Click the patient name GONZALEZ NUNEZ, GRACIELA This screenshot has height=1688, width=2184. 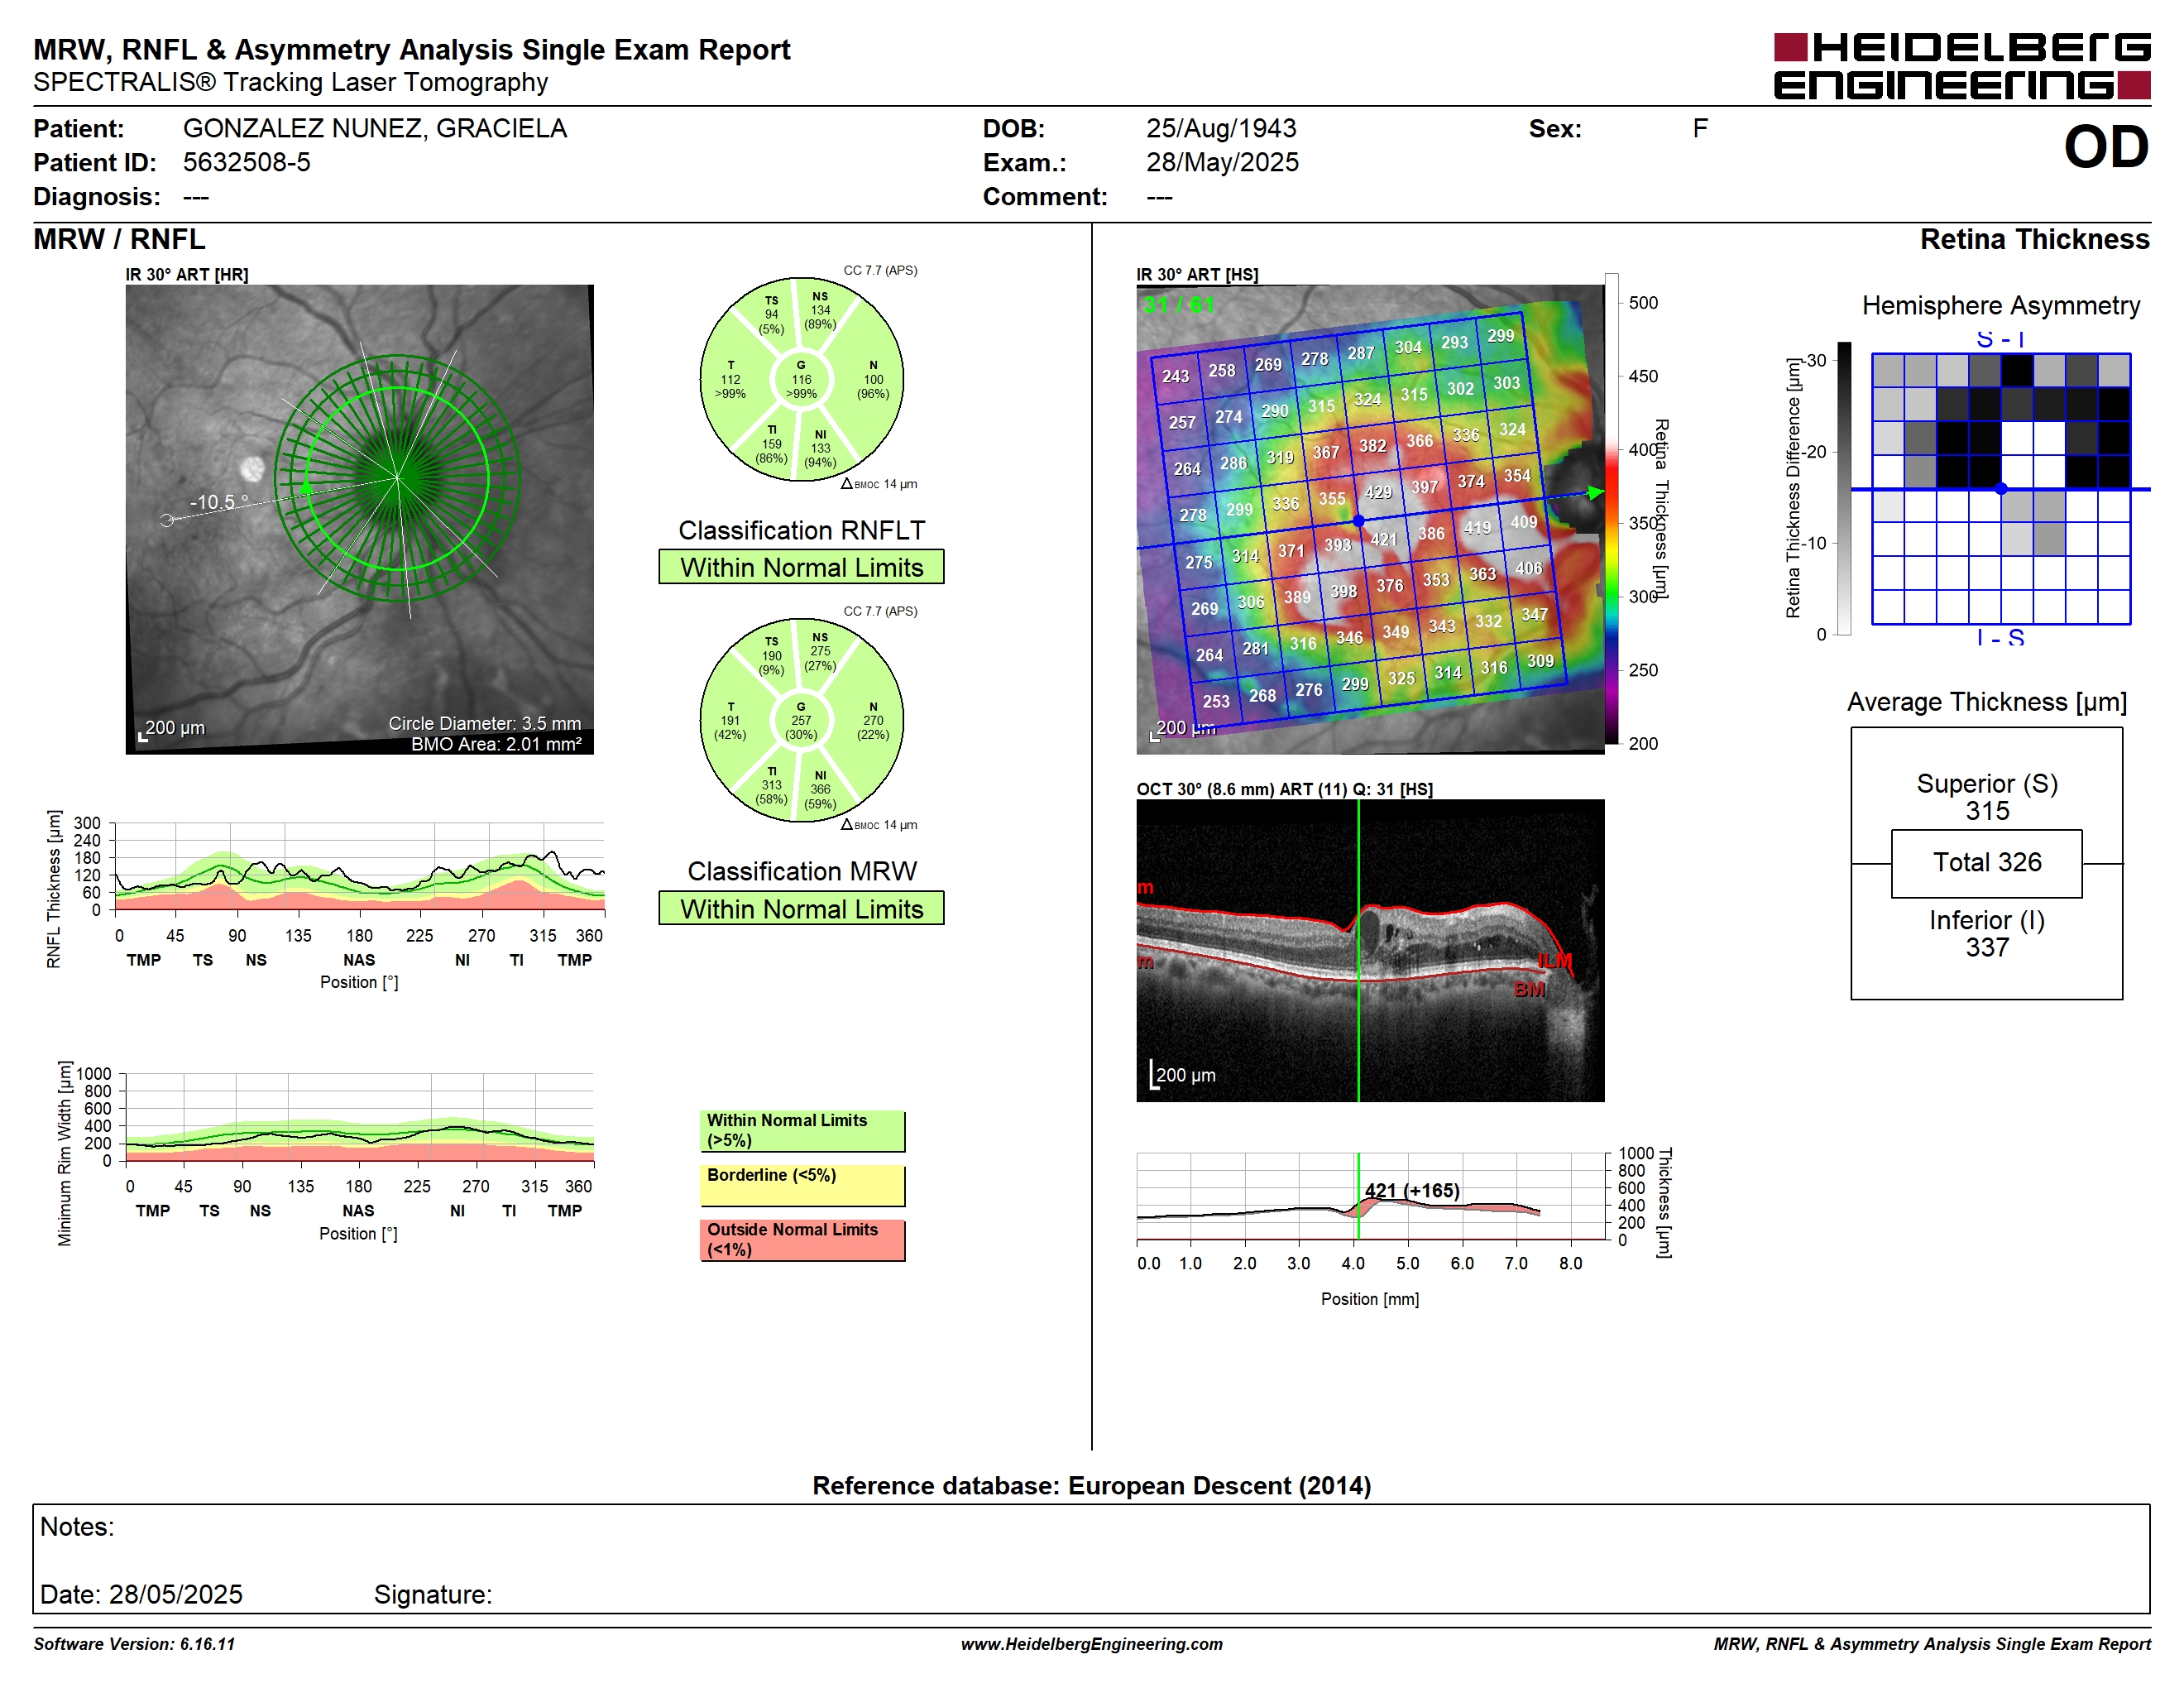coord(375,128)
